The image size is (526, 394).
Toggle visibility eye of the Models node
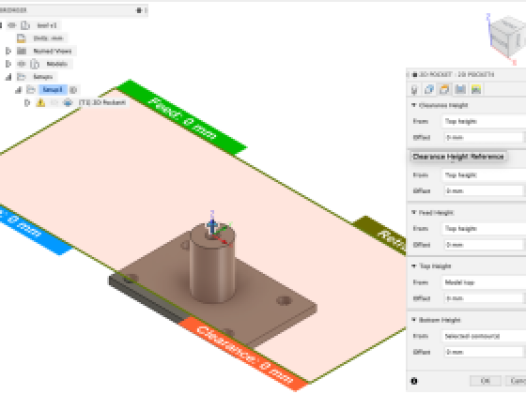pos(22,64)
